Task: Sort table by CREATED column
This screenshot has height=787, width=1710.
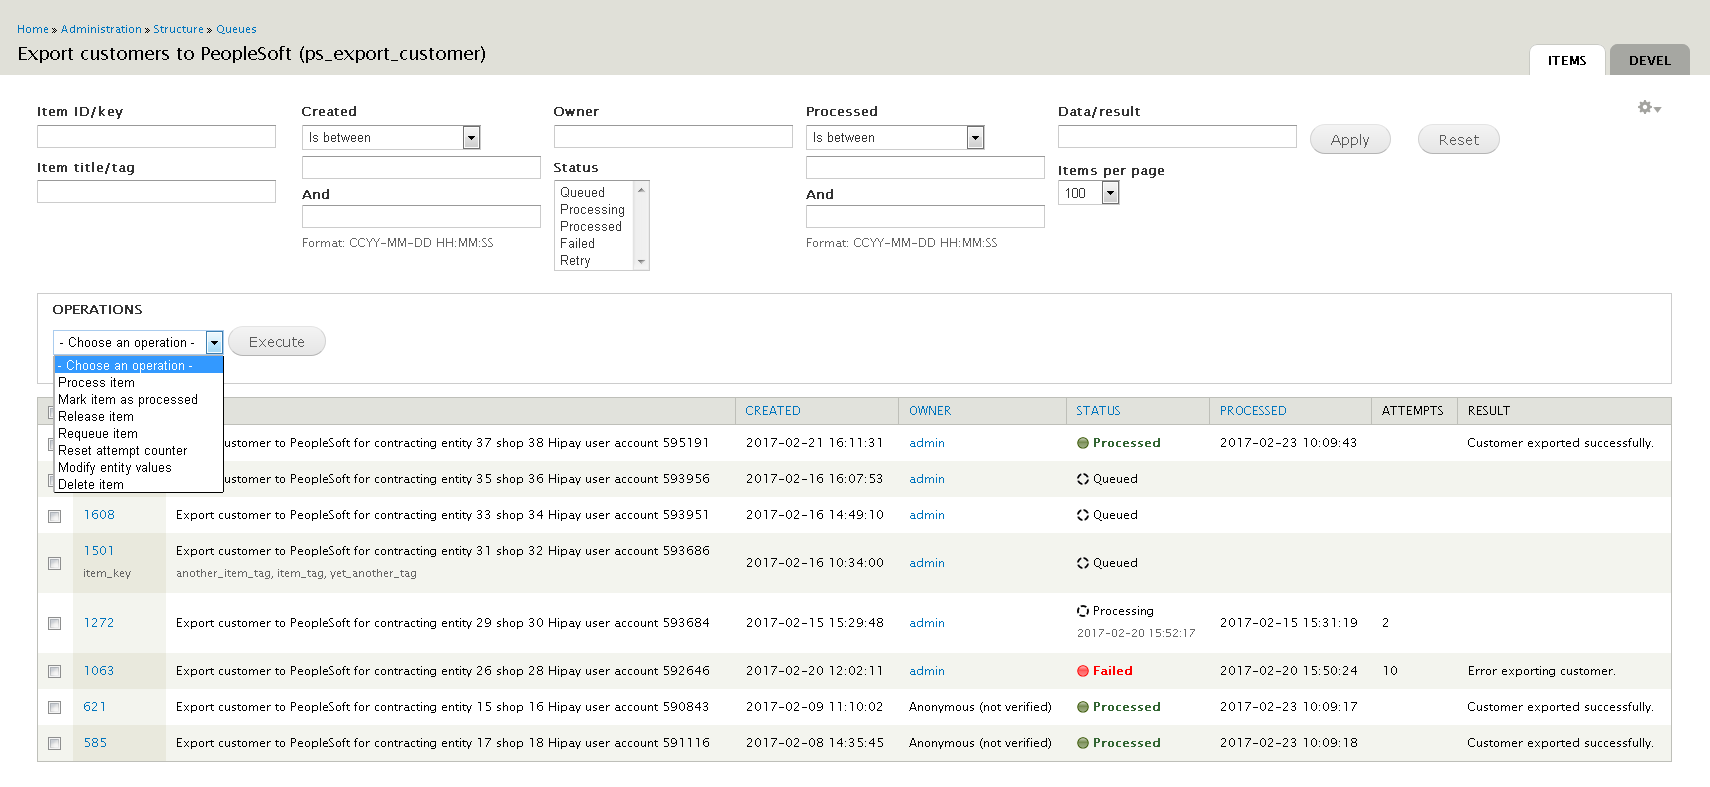Action: (x=773, y=411)
